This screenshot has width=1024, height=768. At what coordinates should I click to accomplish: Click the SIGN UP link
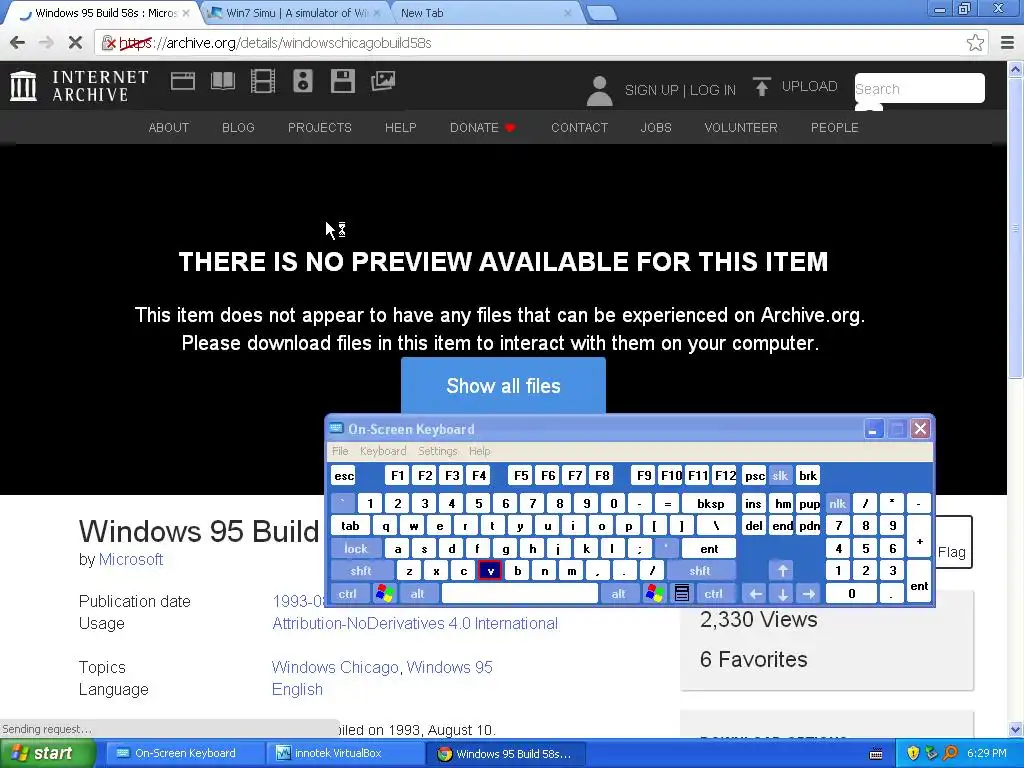click(x=651, y=90)
